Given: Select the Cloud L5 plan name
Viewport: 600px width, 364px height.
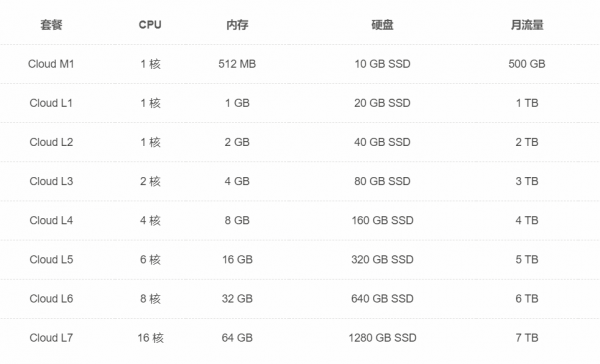Looking at the screenshot, I should 51,260.
